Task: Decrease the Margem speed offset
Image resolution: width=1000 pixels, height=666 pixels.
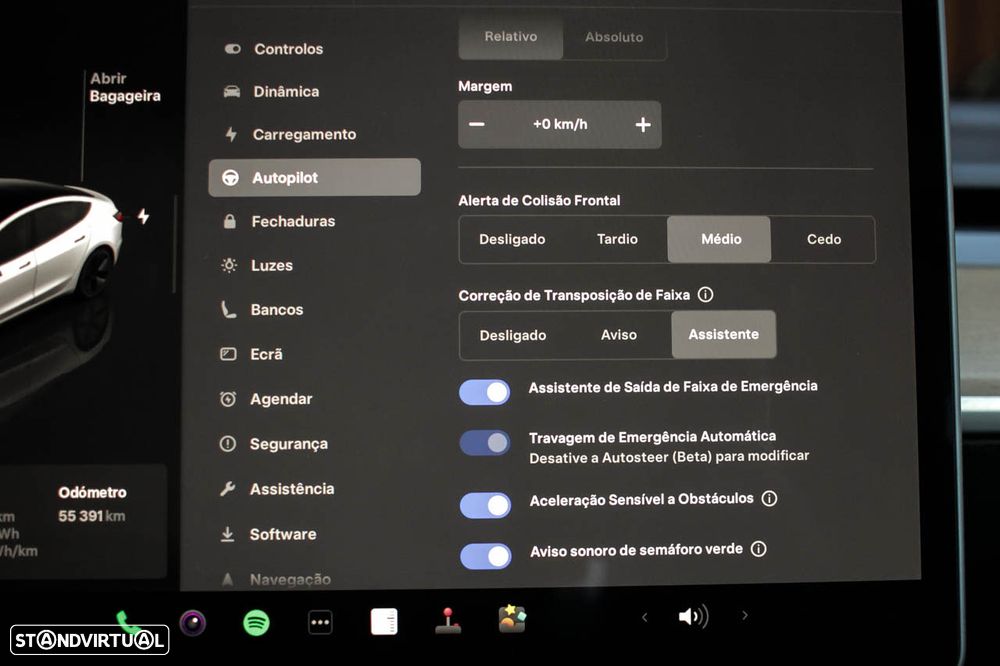Action: (x=476, y=124)
